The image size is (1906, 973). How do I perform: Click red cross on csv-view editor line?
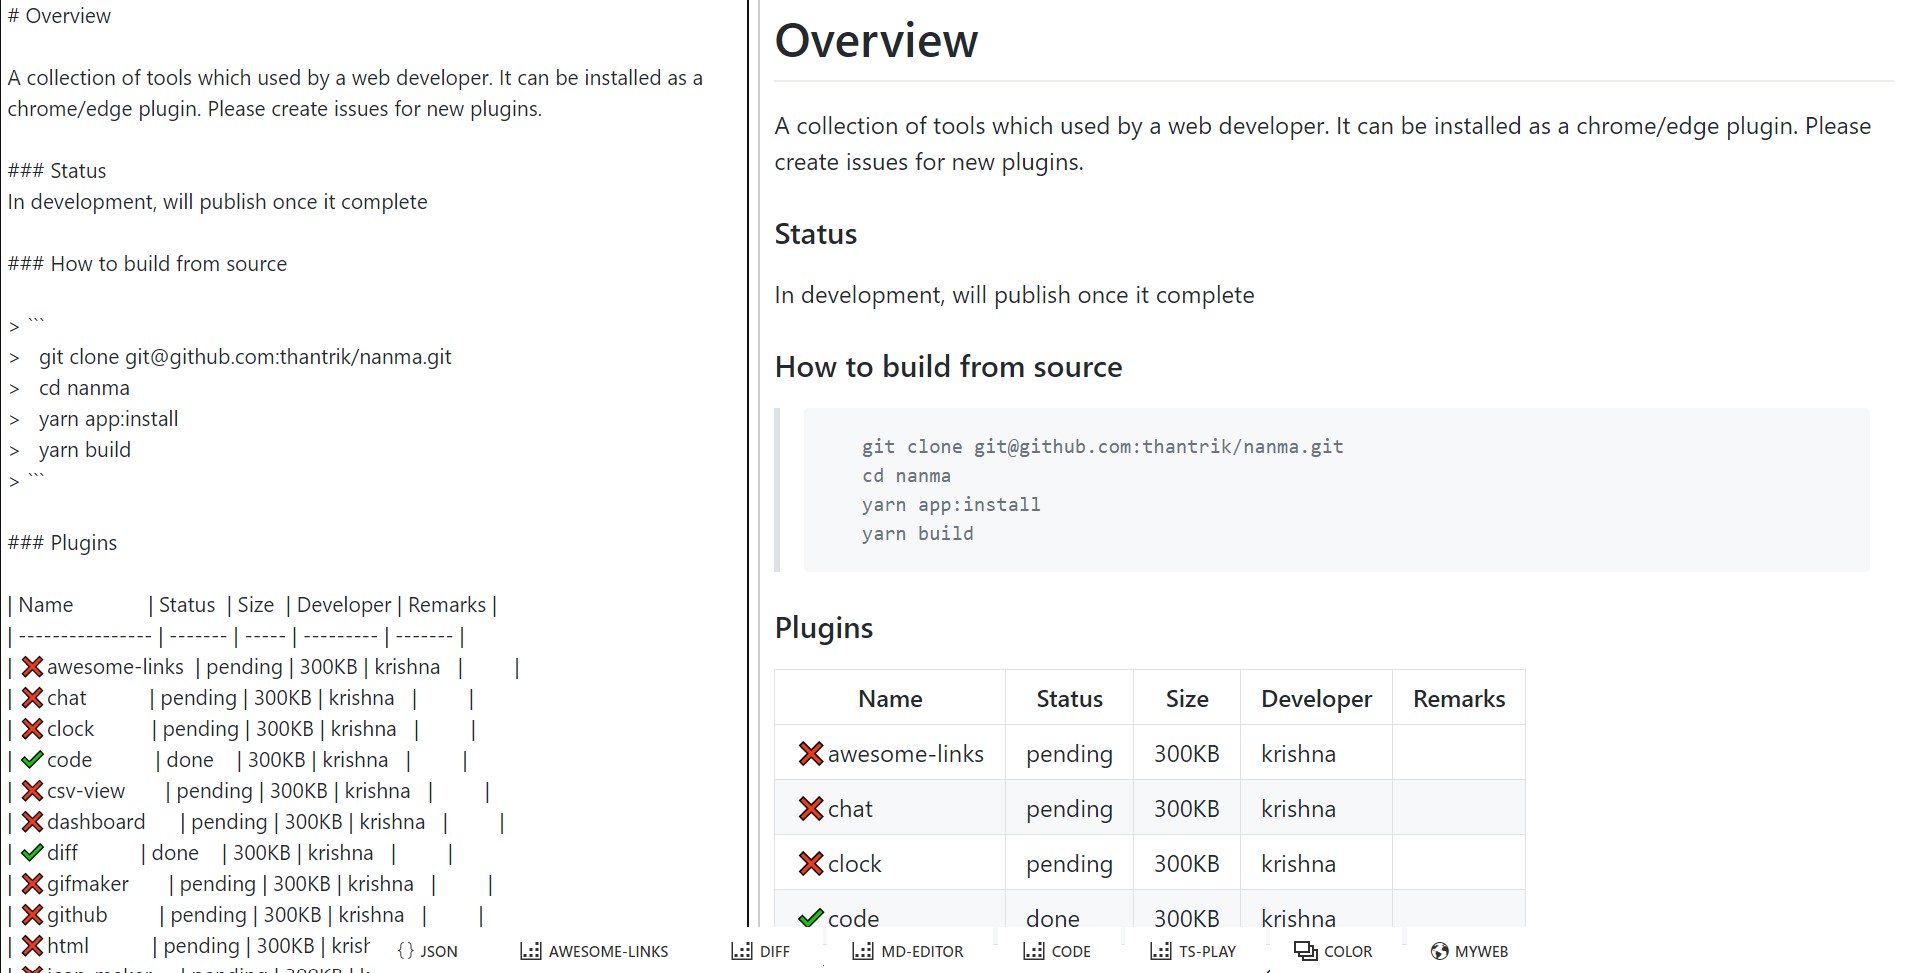click(32, 791)
